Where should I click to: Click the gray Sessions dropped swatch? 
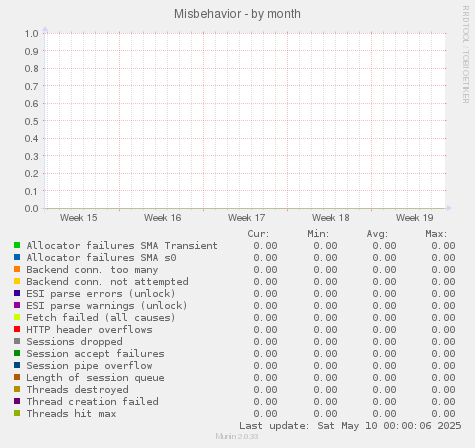tap(17, 341)
